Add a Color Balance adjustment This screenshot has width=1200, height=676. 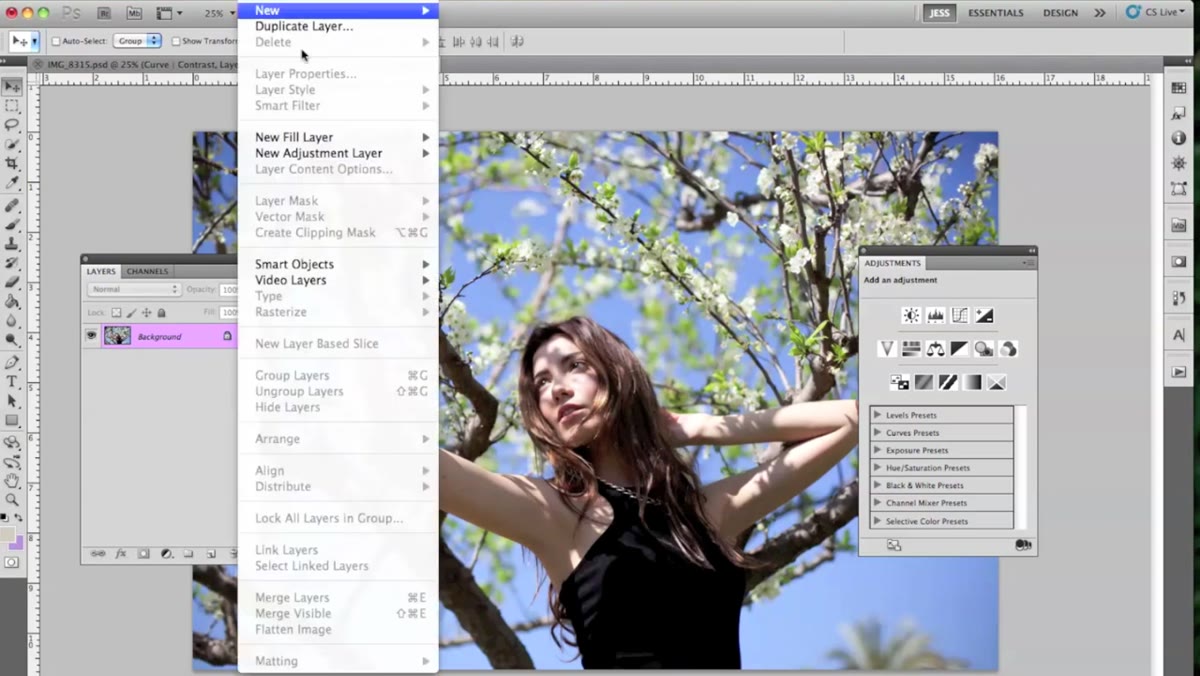click(935, 349)
